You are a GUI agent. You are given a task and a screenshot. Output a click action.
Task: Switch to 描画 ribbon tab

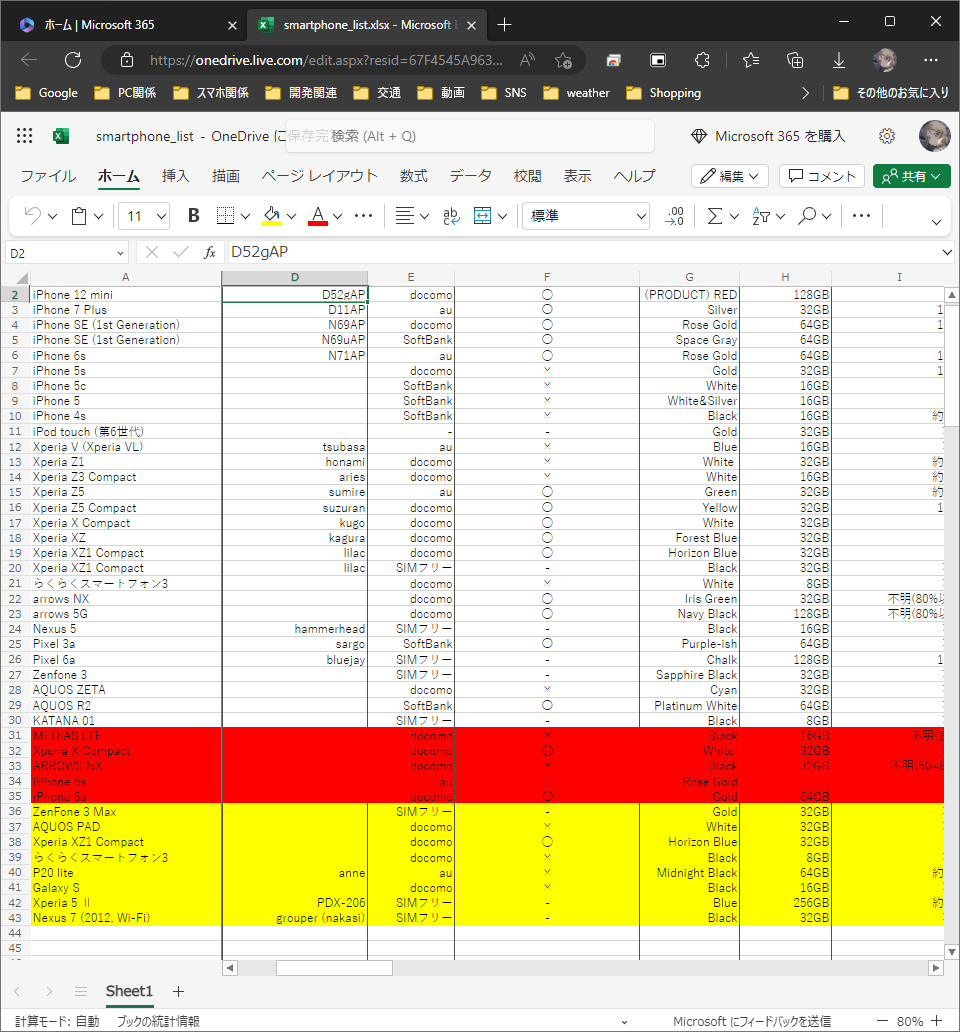pyautogui.click(x=226, y=176)
